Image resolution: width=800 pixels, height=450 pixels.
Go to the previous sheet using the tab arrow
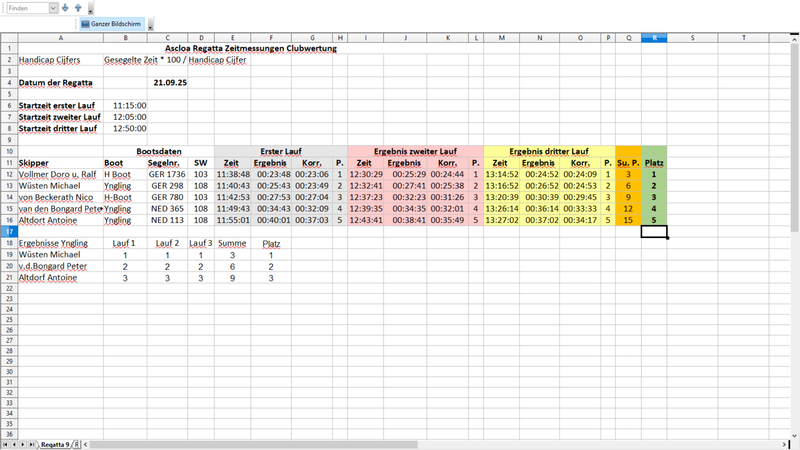(14, 443)
